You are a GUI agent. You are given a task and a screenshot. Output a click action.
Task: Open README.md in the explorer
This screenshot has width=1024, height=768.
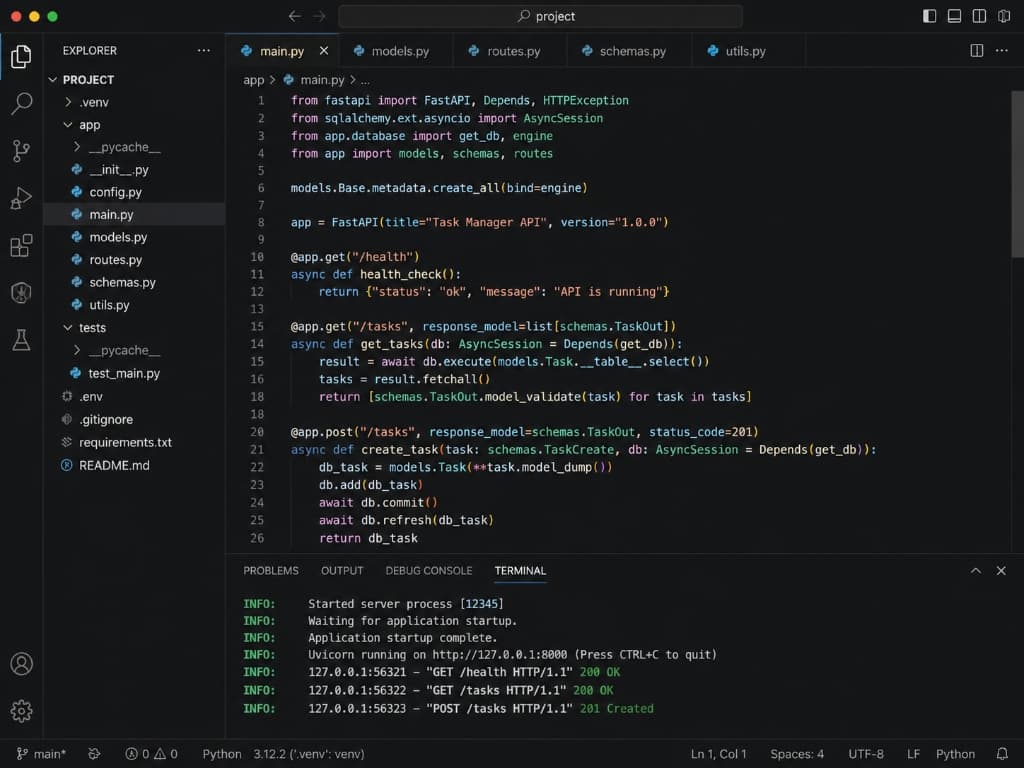click(135, 465)
